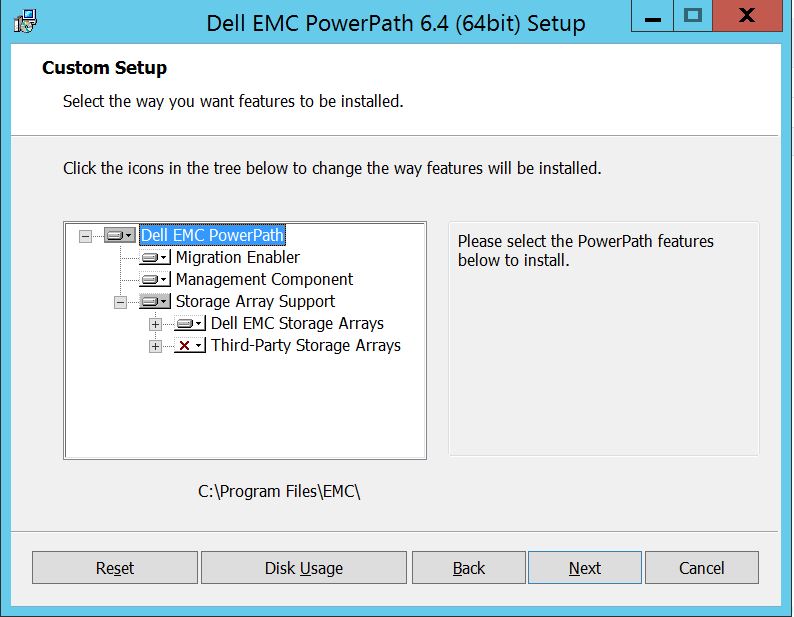This screenshot has height=617, width=794.
Task: Select the Dell EMC PowerPath tree label
Action: [212, 236]
